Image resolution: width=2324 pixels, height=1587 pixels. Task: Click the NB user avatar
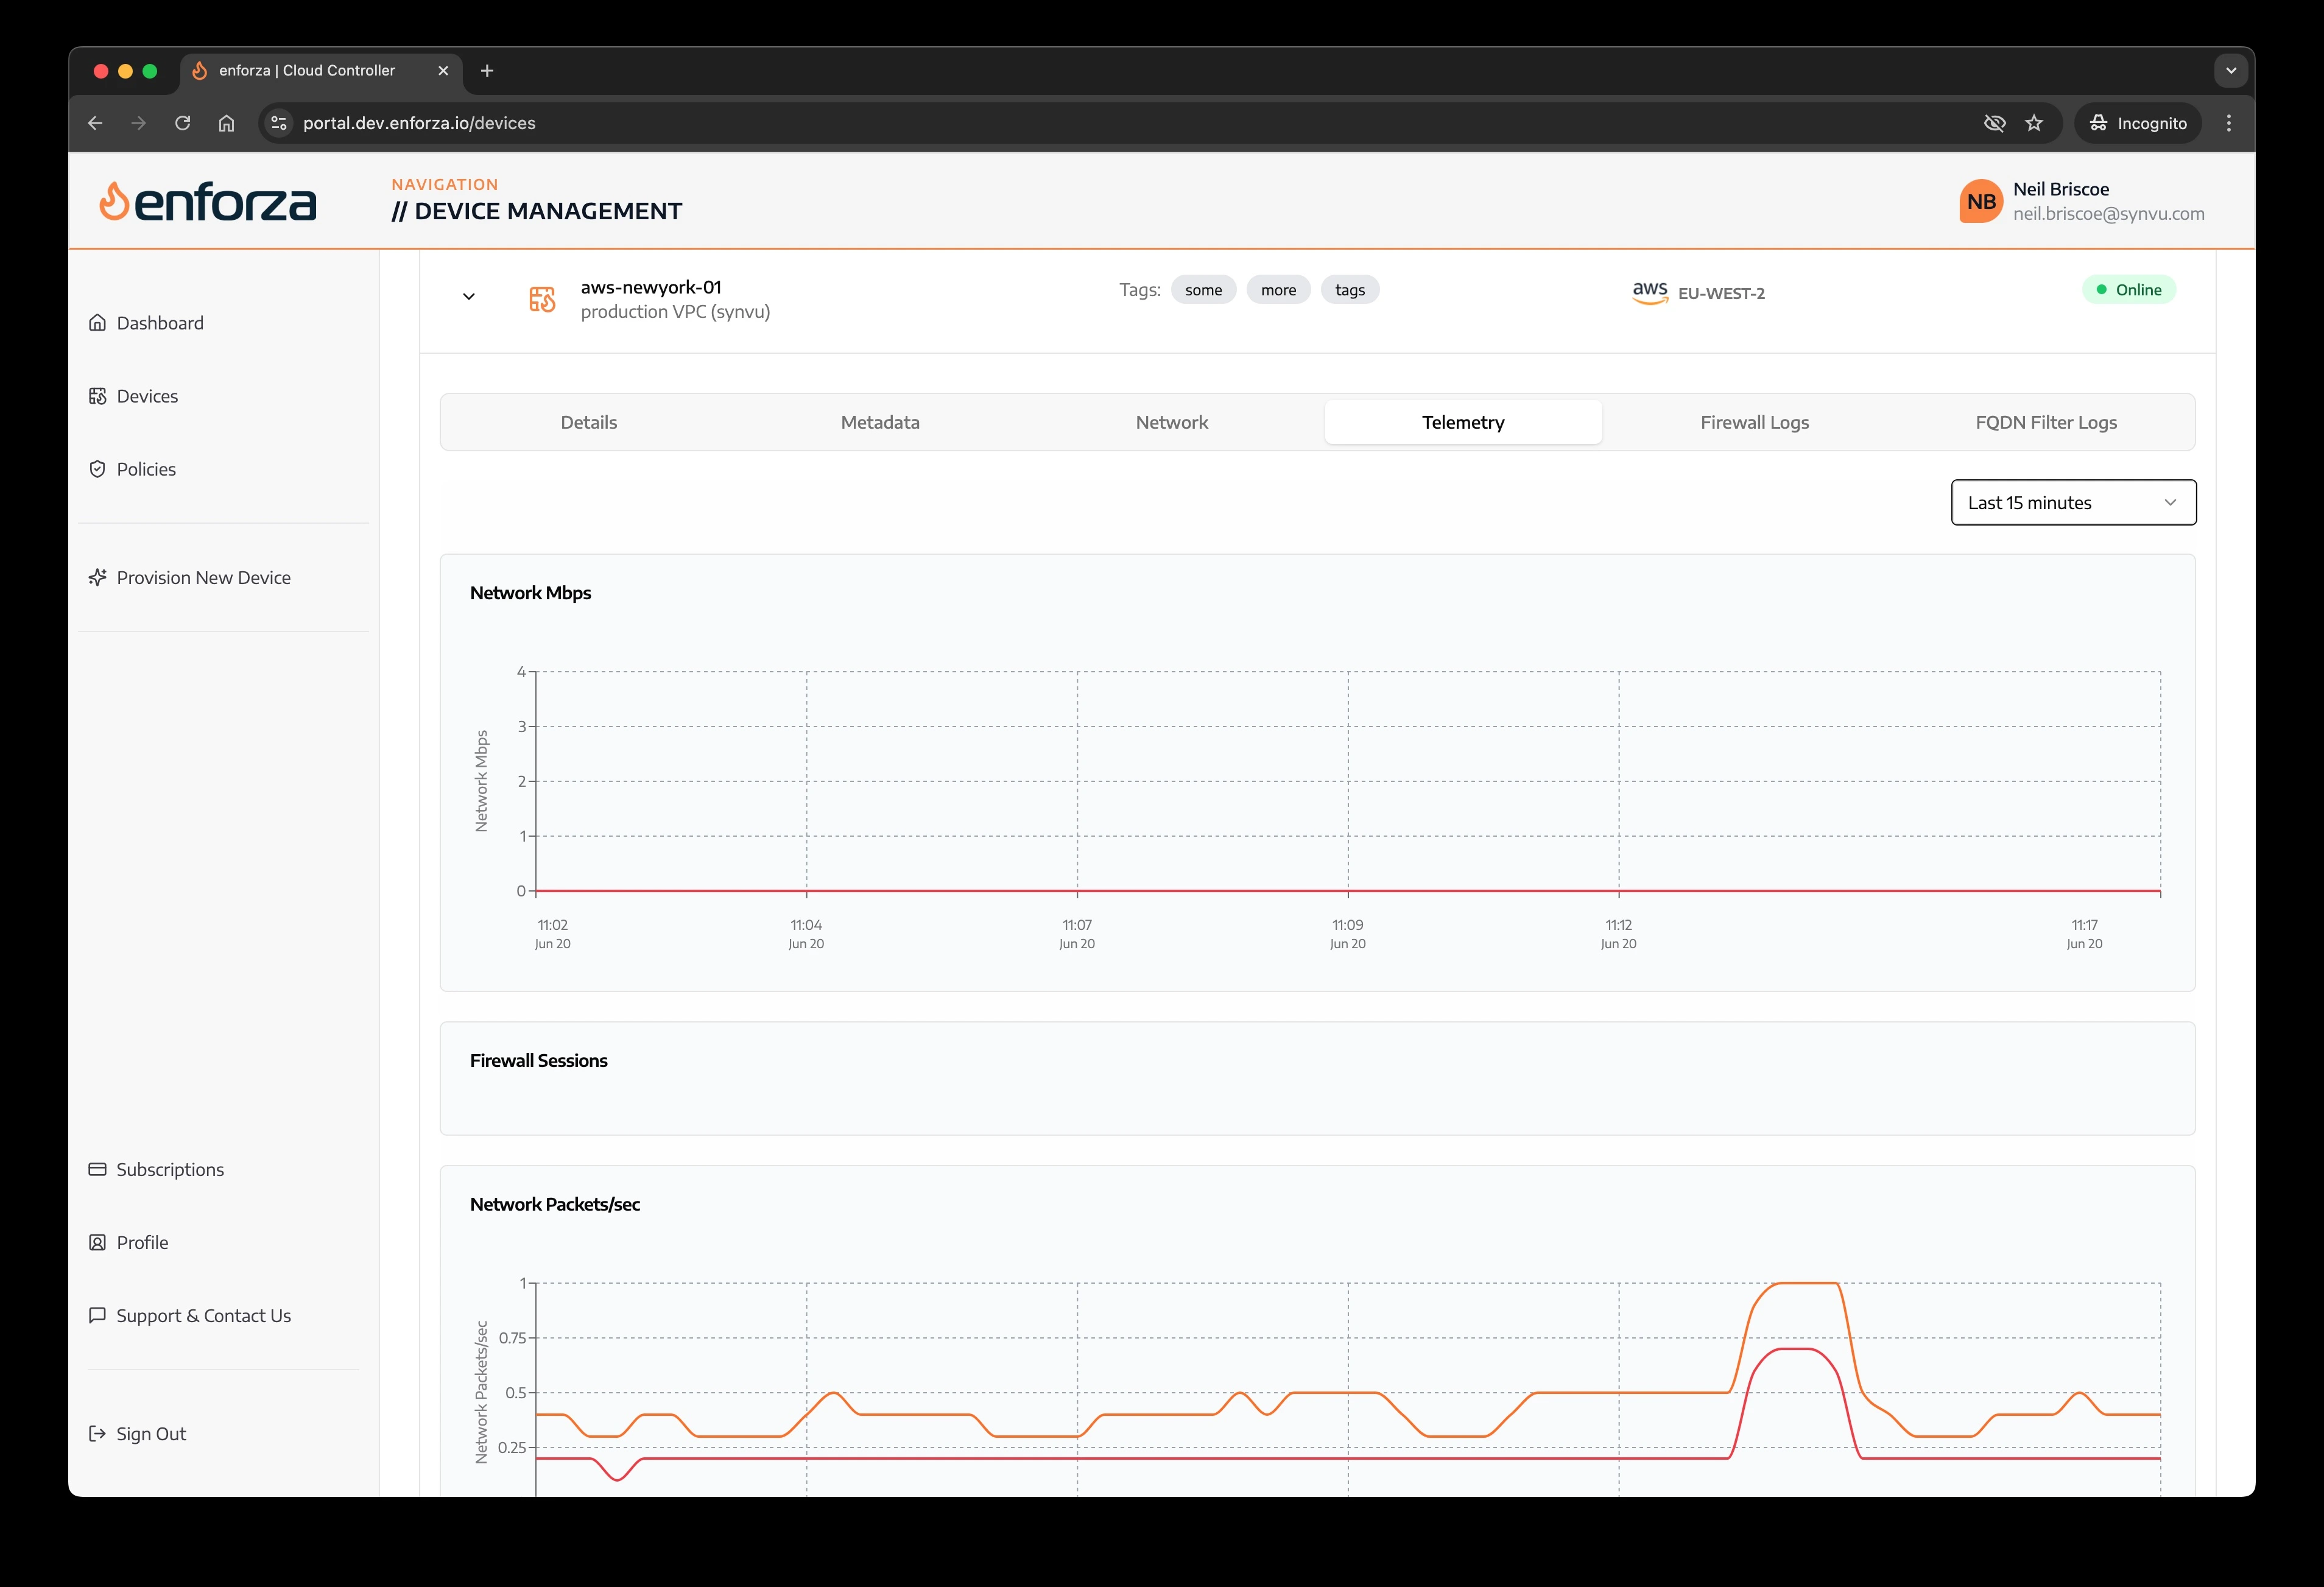pyautogui.click(x=1980, y=201)
